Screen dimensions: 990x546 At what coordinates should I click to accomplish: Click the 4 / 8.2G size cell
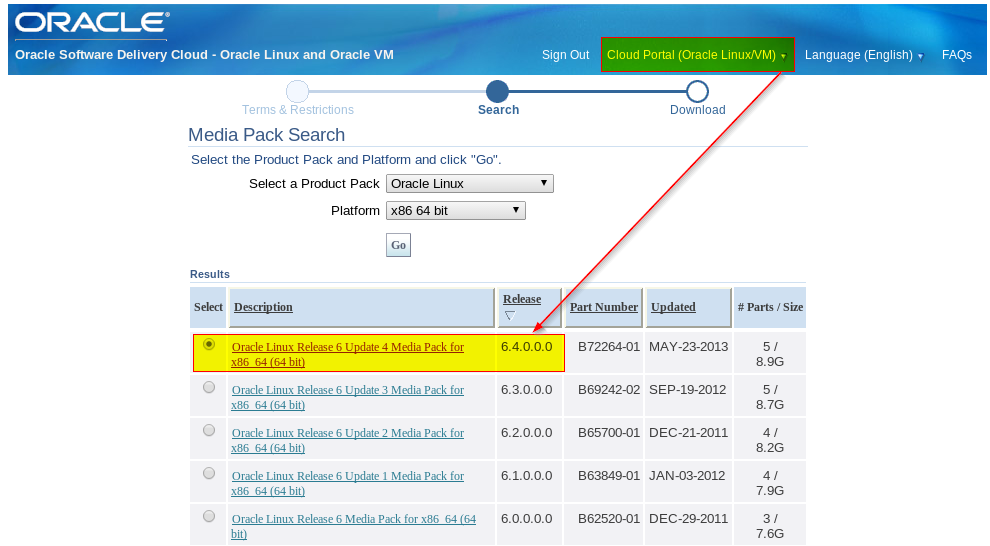click(770, 440)
